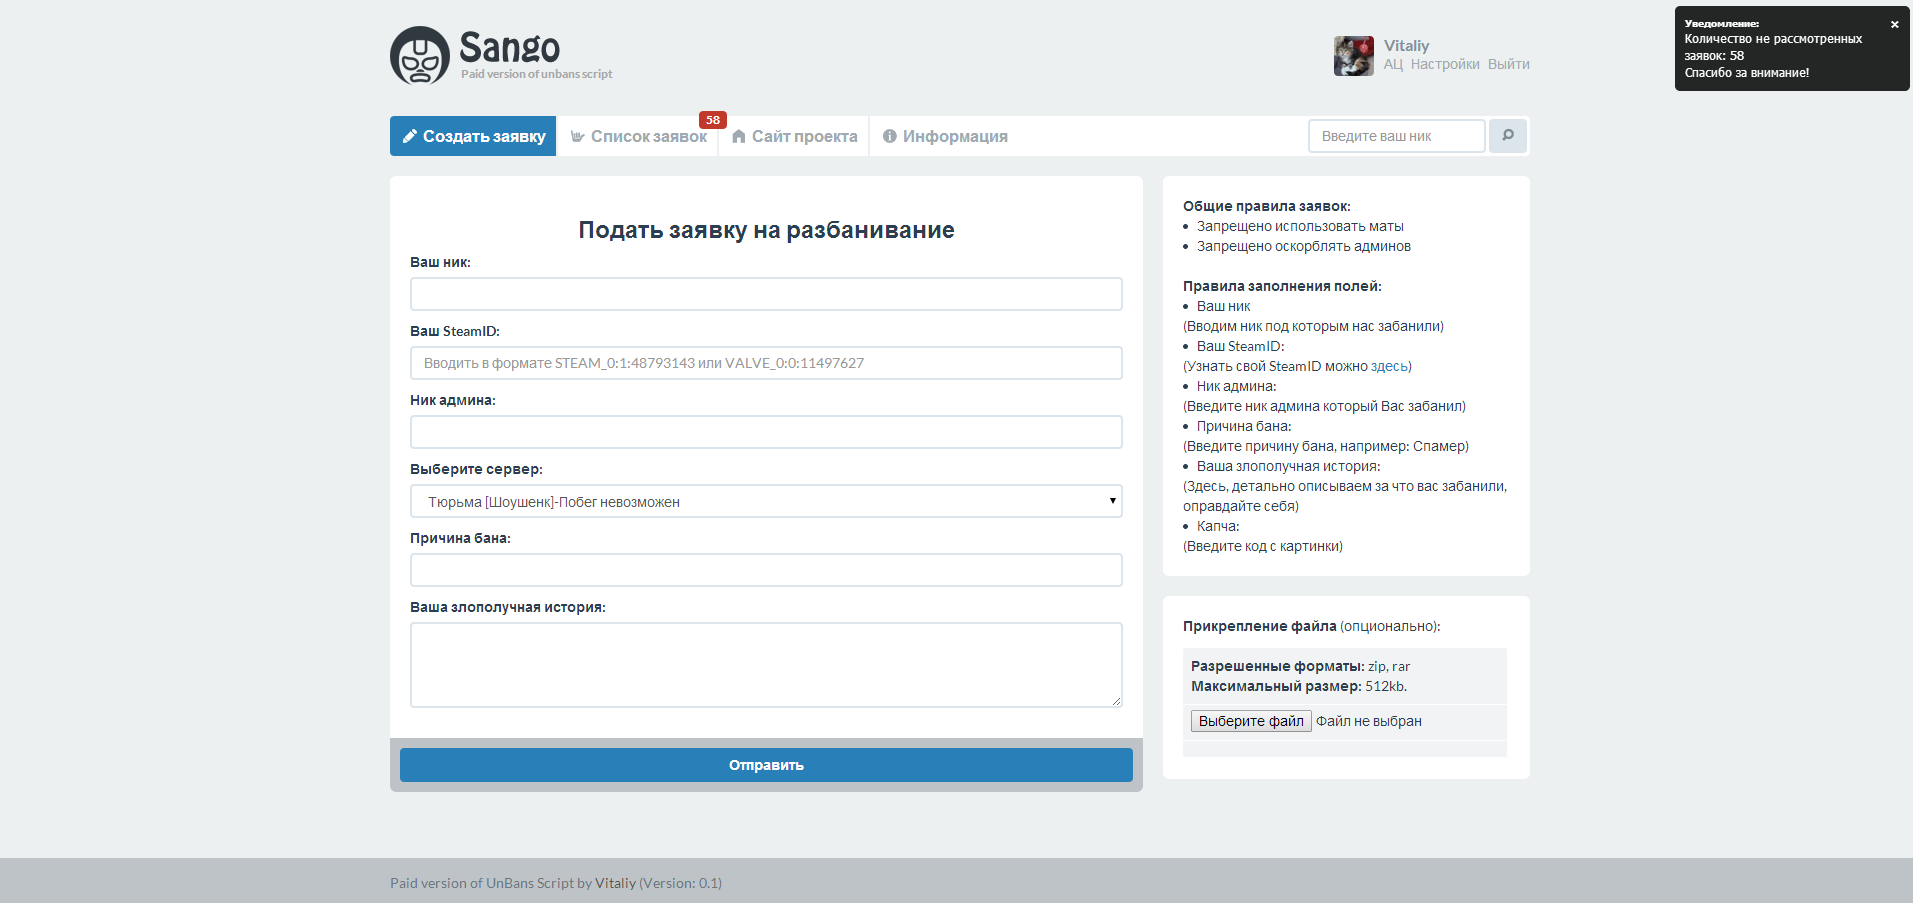Click the Причина бана input field

click(x=766, y=570)
